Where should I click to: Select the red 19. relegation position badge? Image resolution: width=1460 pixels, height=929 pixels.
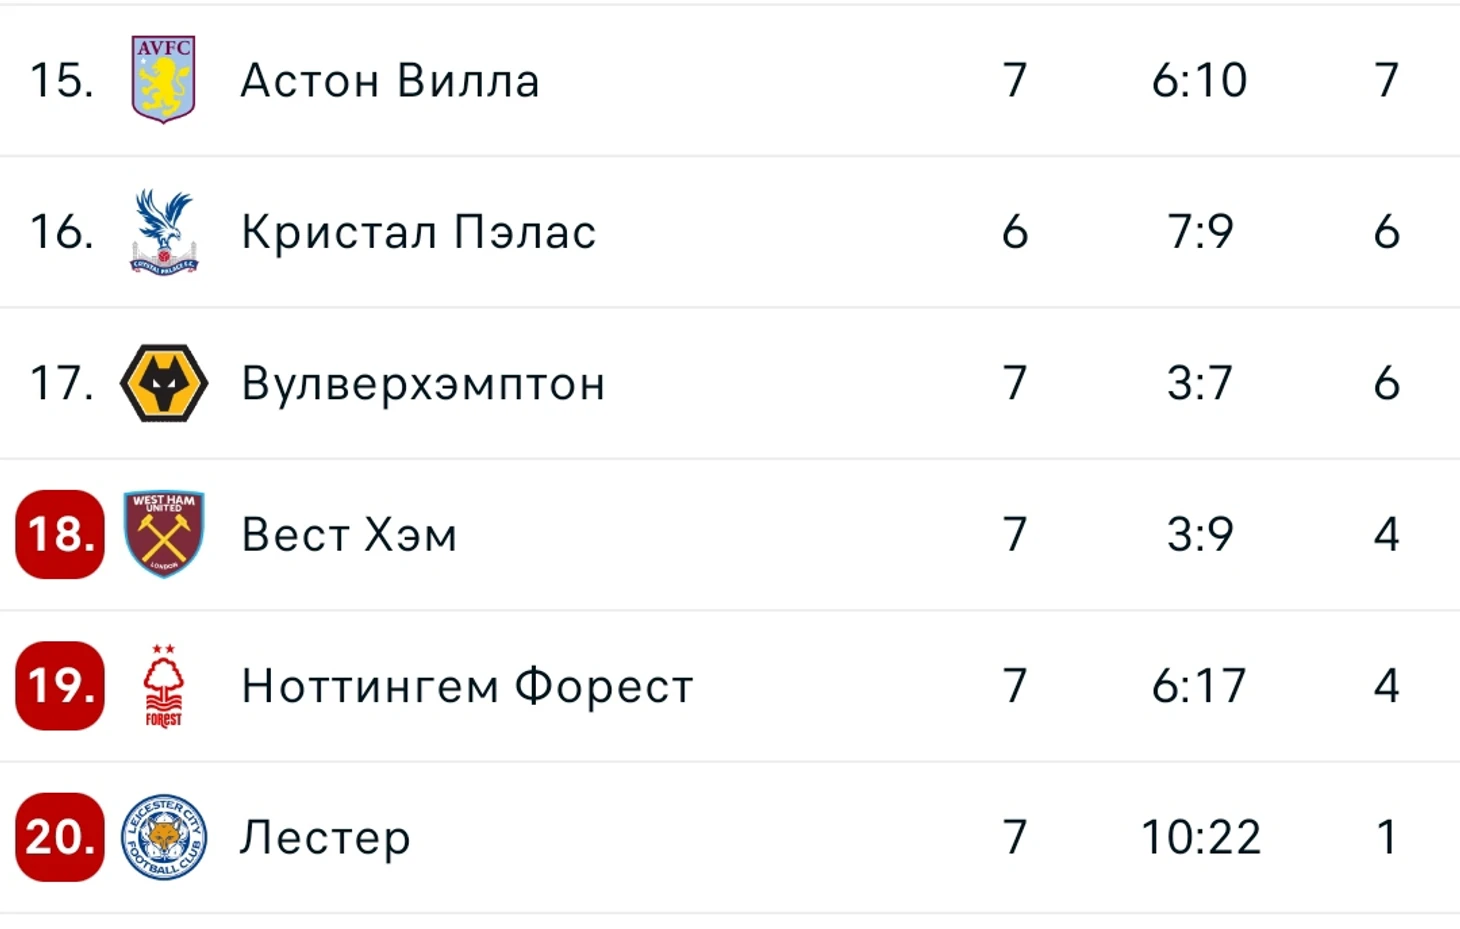[60, 686]
